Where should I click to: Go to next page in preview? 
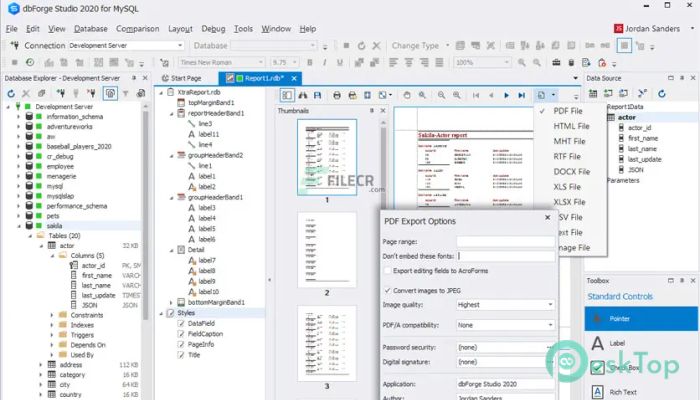506,95
